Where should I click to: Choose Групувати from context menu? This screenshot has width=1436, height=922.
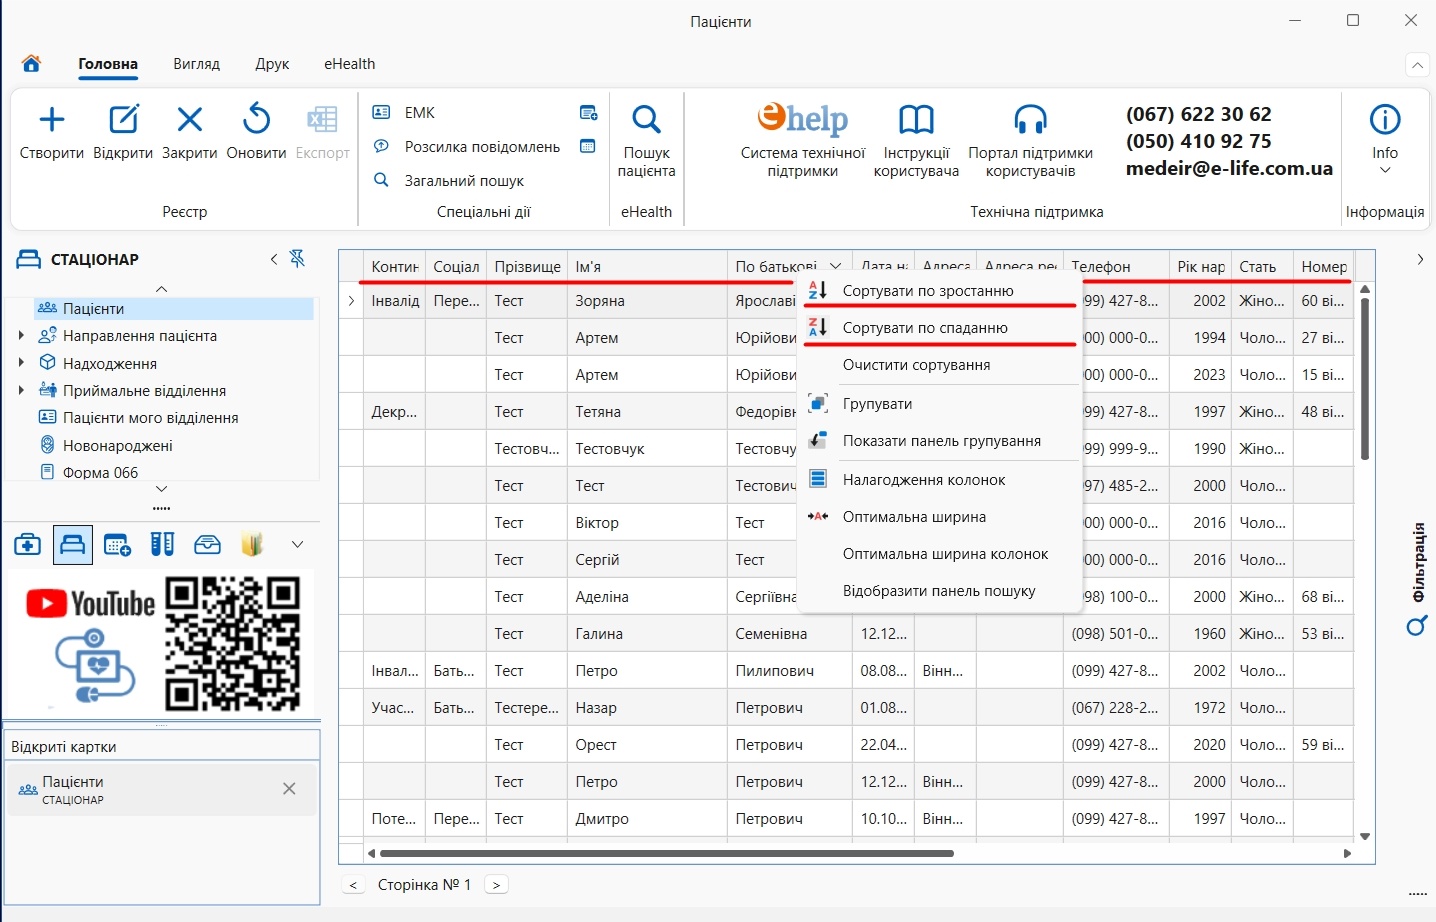coord(939,404)
